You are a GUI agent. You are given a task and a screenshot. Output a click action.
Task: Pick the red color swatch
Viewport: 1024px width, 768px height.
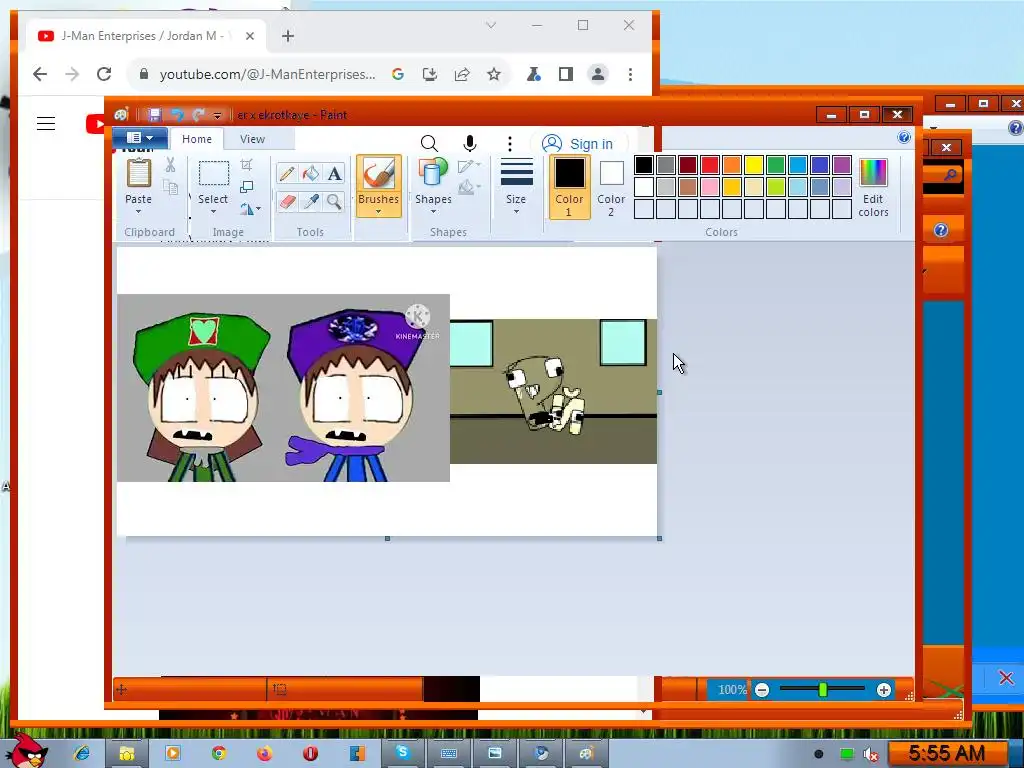tap(710, 165)
